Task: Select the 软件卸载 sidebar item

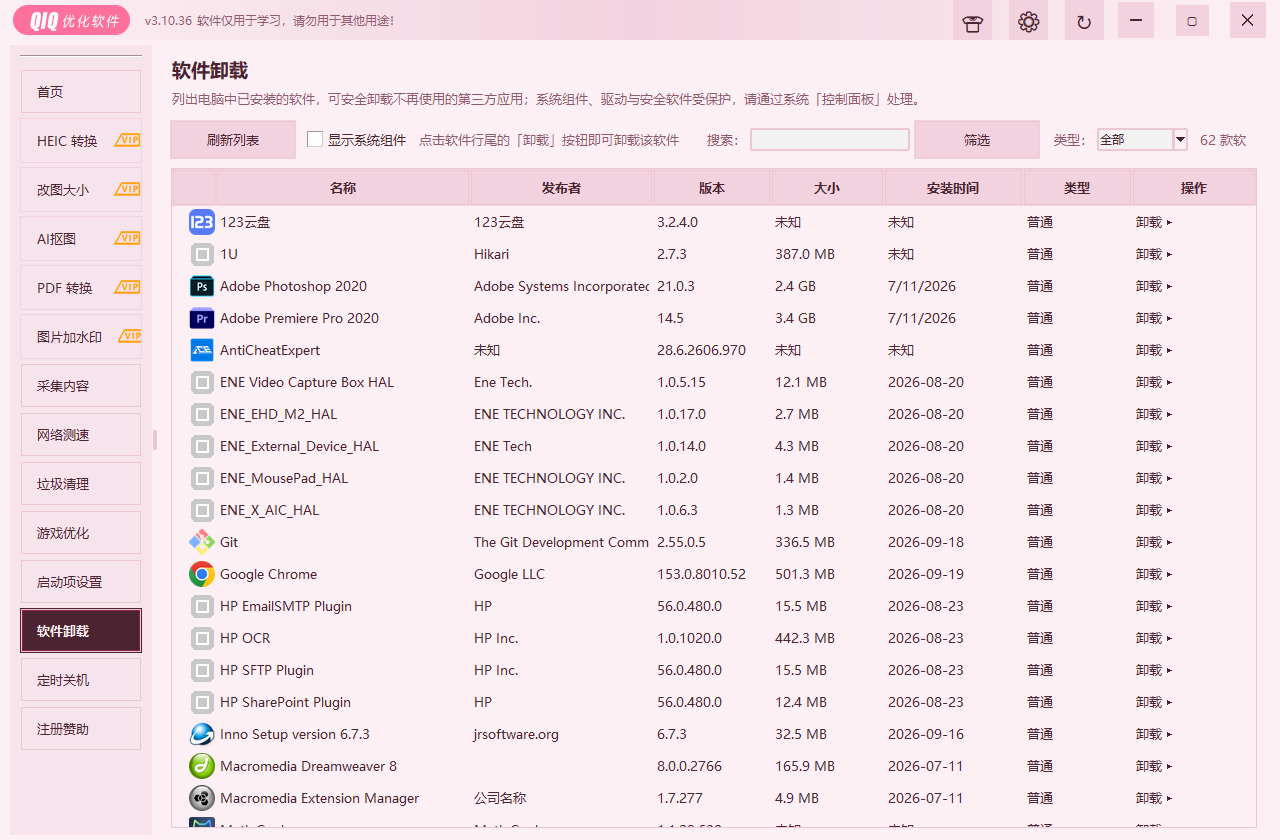Action: coord(81,630)
